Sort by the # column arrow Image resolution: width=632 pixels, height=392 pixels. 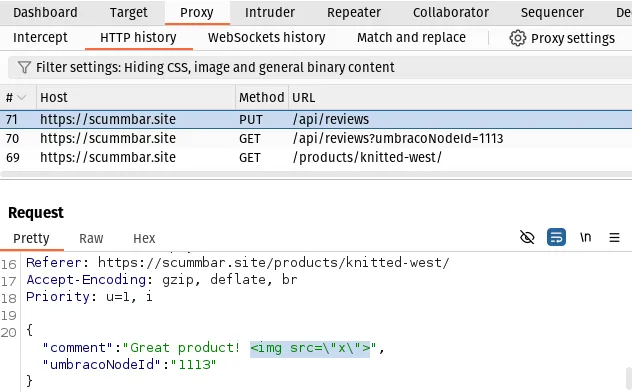pos(22,97)
